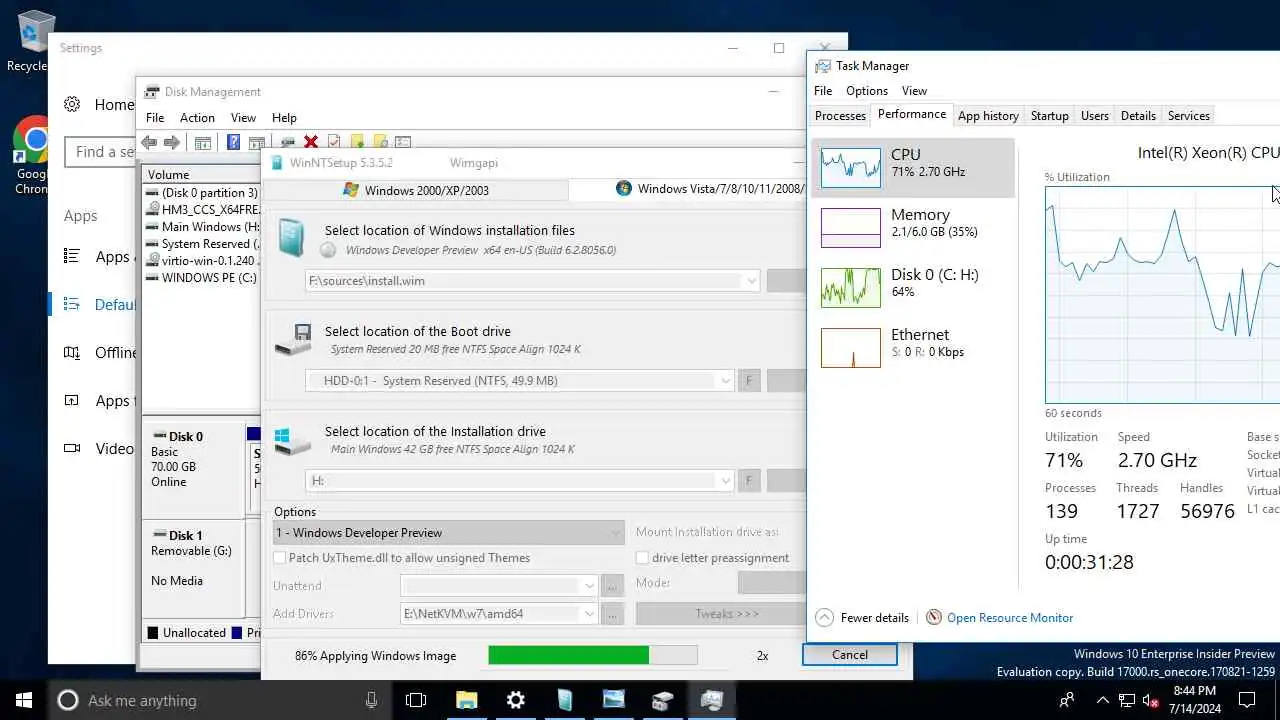Screen dimensions: 1280x720
Task: Switch to Task Manager taskbar icon
Action: tap(712, 700)
